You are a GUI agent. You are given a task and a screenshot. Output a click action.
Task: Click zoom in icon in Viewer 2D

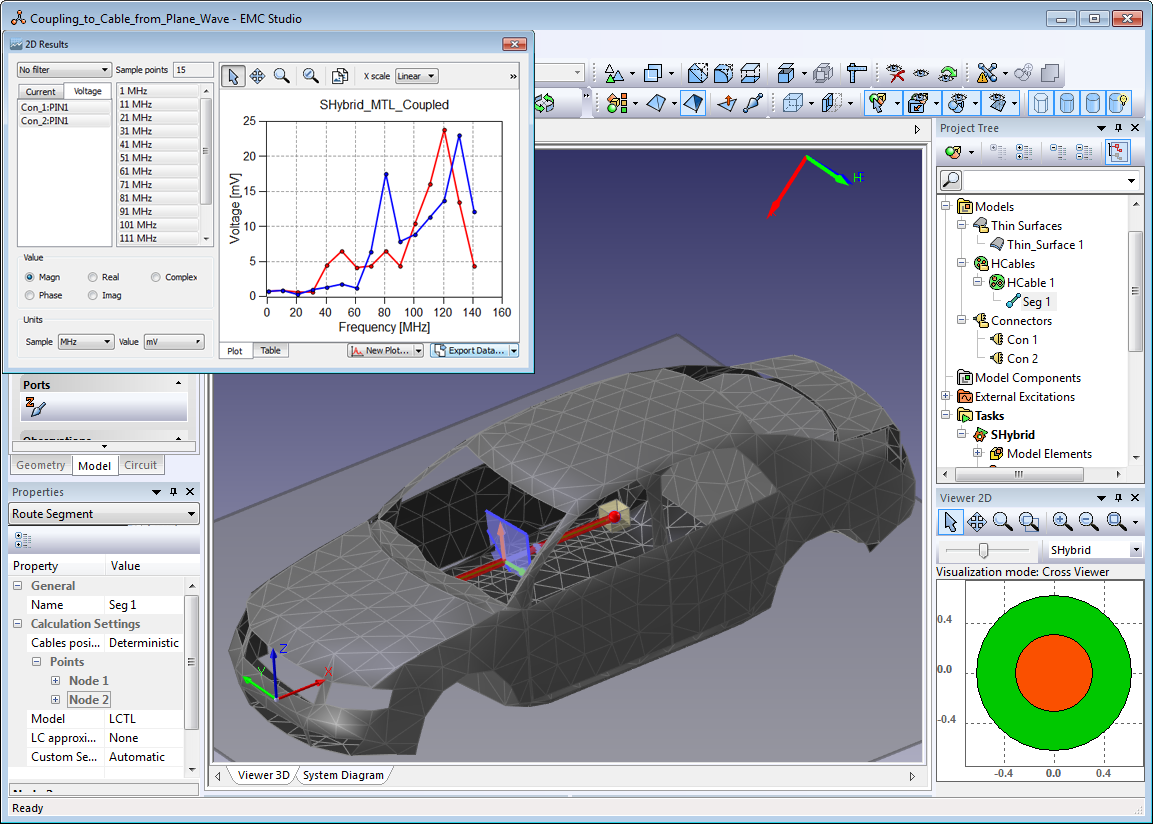coord(1061,522)
